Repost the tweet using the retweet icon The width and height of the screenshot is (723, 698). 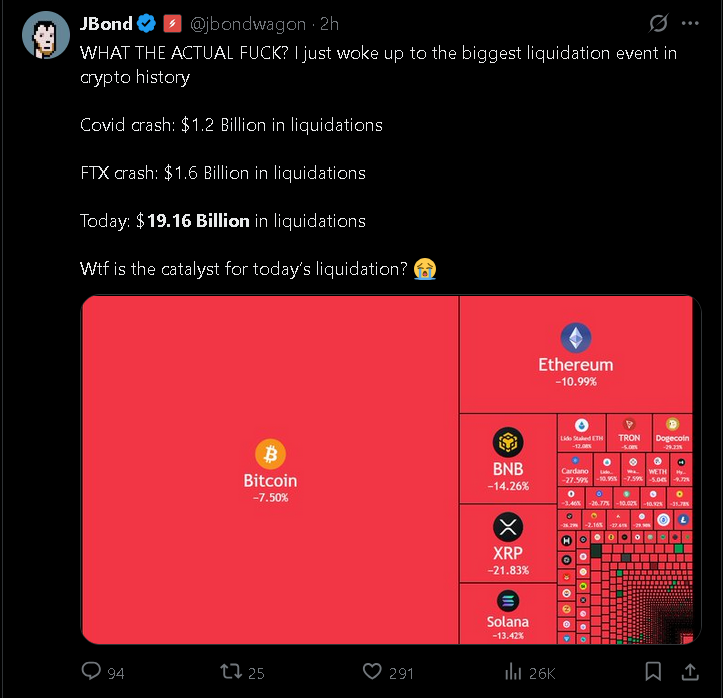click(228, 672)
